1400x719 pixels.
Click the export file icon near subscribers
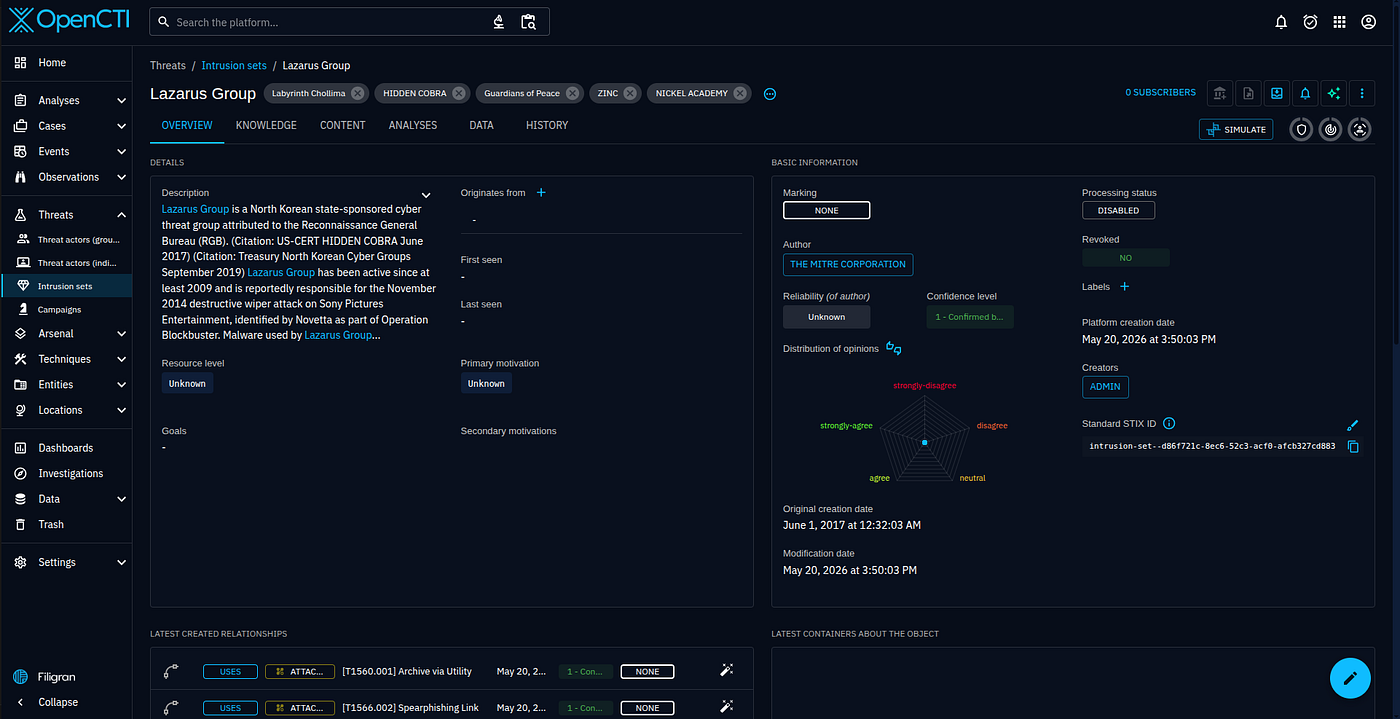click(x=1248, y=93)
